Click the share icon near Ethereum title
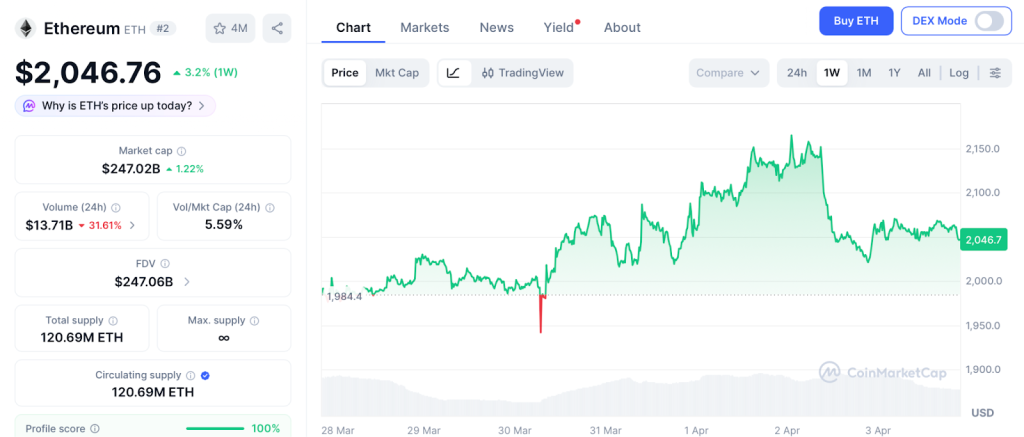 [x=277, y=28]
